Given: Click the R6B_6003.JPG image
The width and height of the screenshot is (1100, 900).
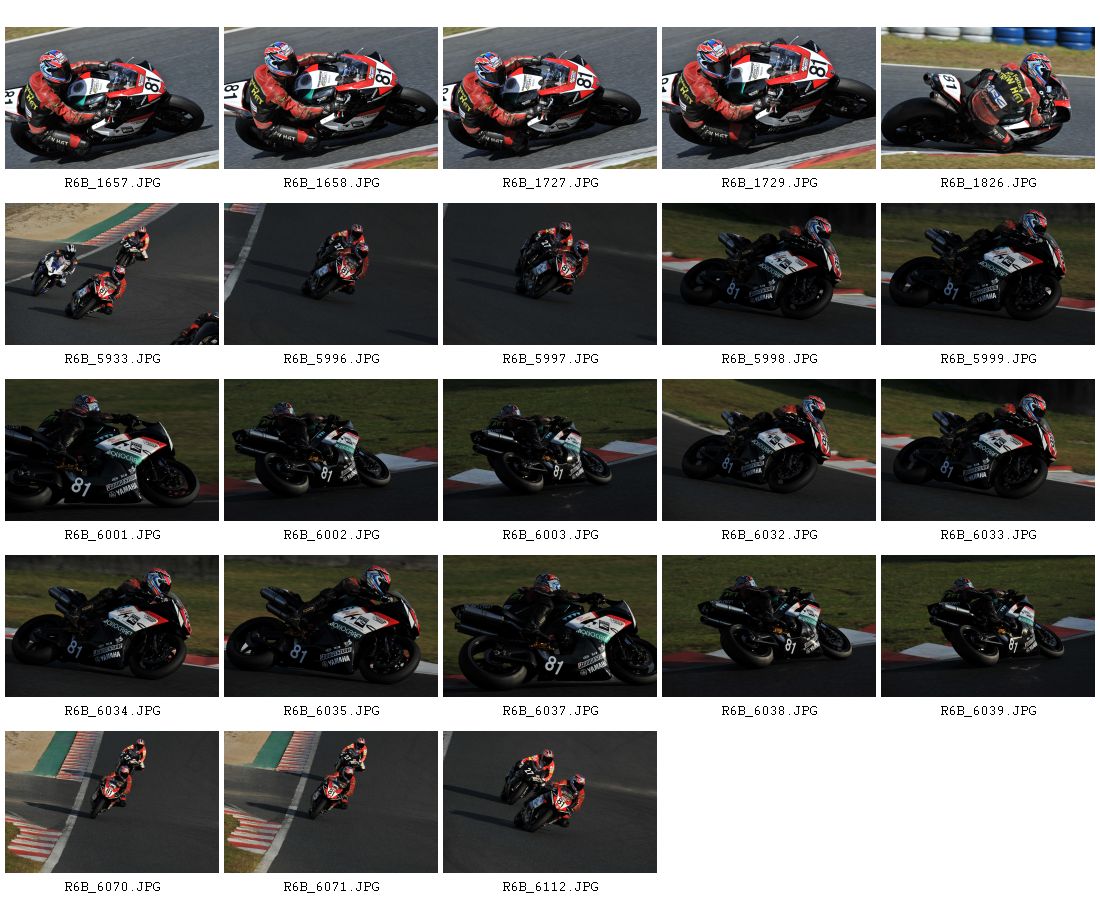Looking at the screenshot, I should [x=550, y=450].
